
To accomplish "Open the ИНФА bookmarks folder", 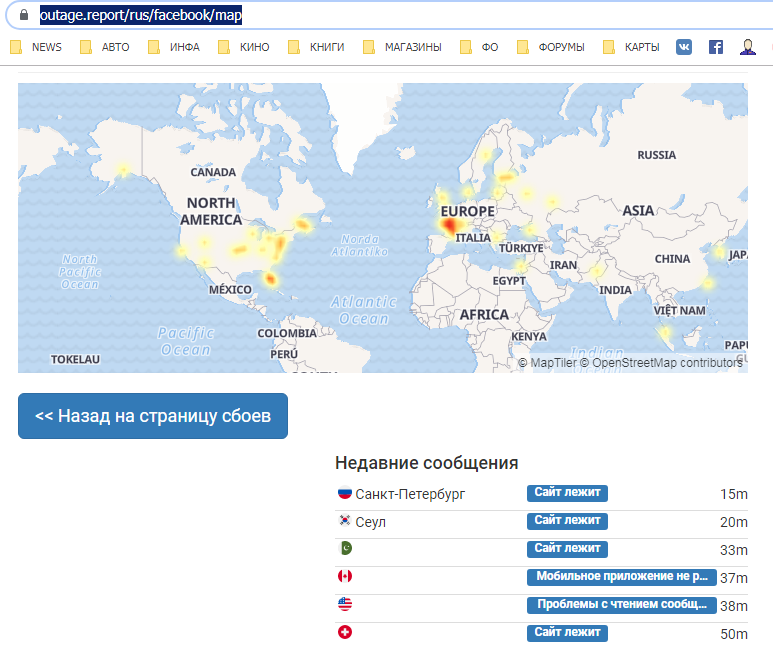I will (x=174, y=47).
